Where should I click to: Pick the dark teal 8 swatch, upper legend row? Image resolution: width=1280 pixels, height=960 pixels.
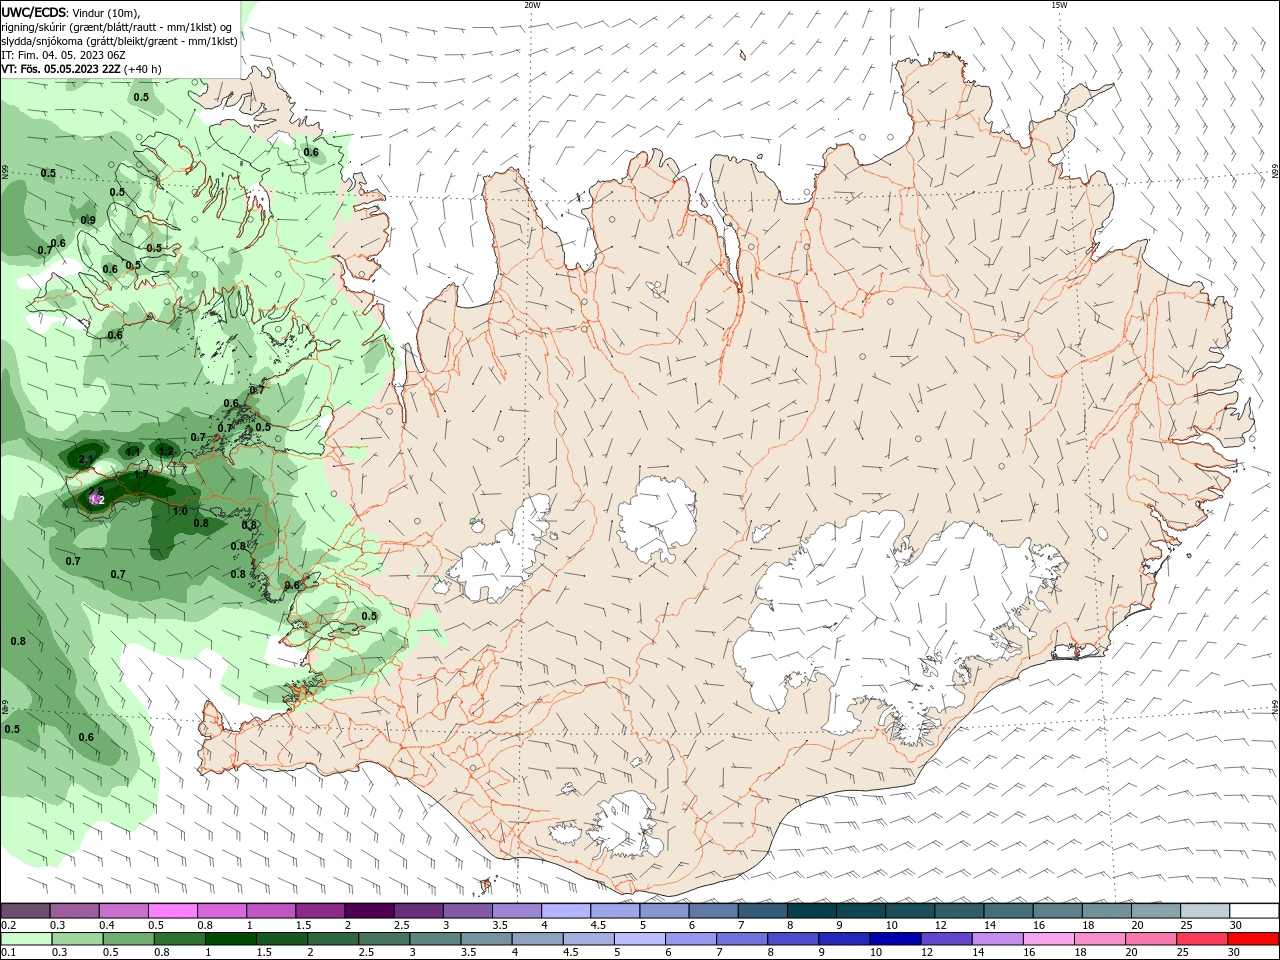click(x=812, y=911)
